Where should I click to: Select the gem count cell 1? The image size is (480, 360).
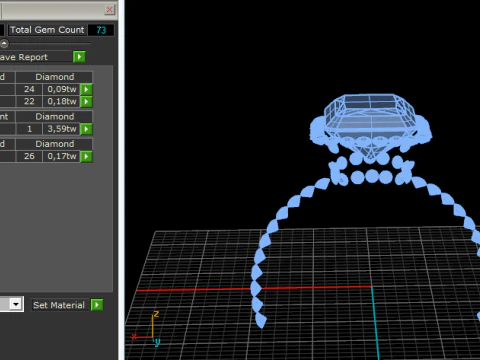pyautogui.click(x=29, y=129)
